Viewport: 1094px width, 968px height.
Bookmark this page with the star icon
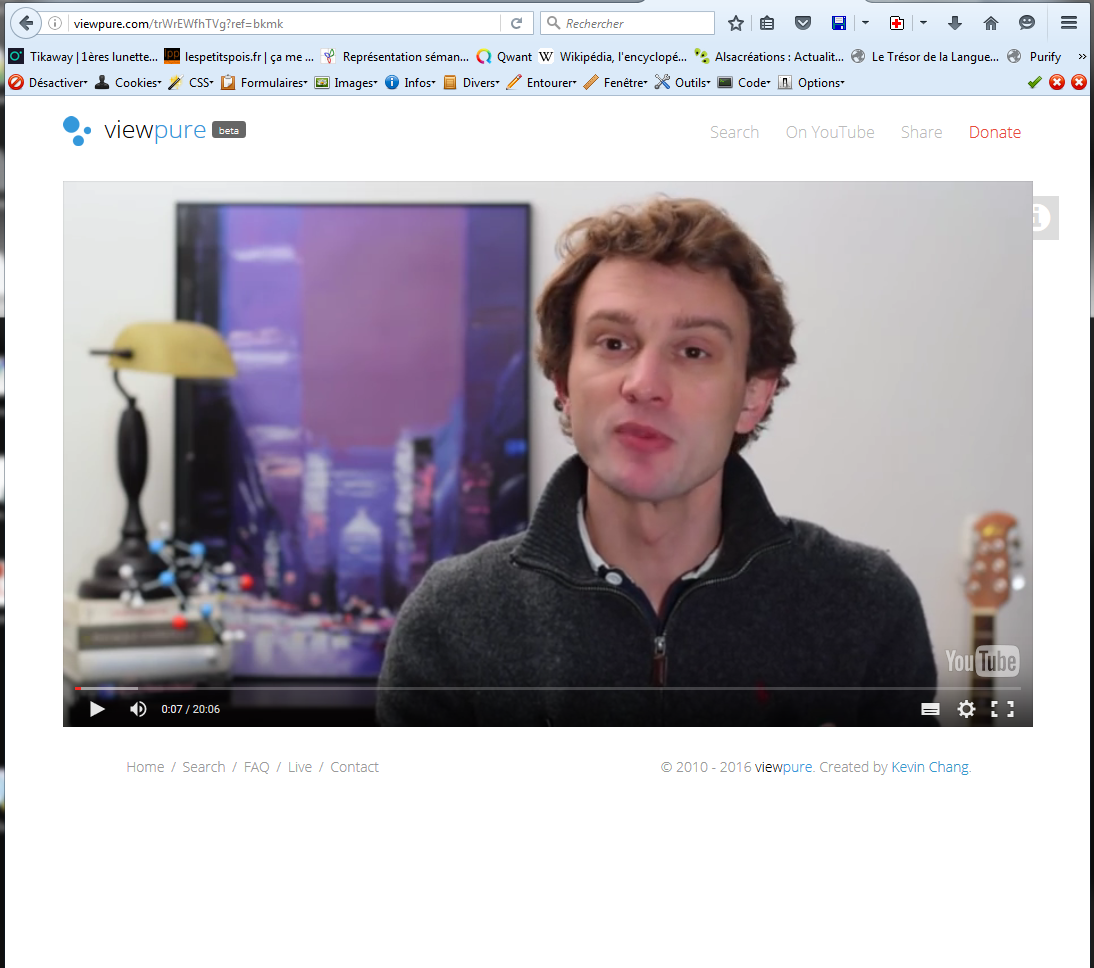coord(735,23)
